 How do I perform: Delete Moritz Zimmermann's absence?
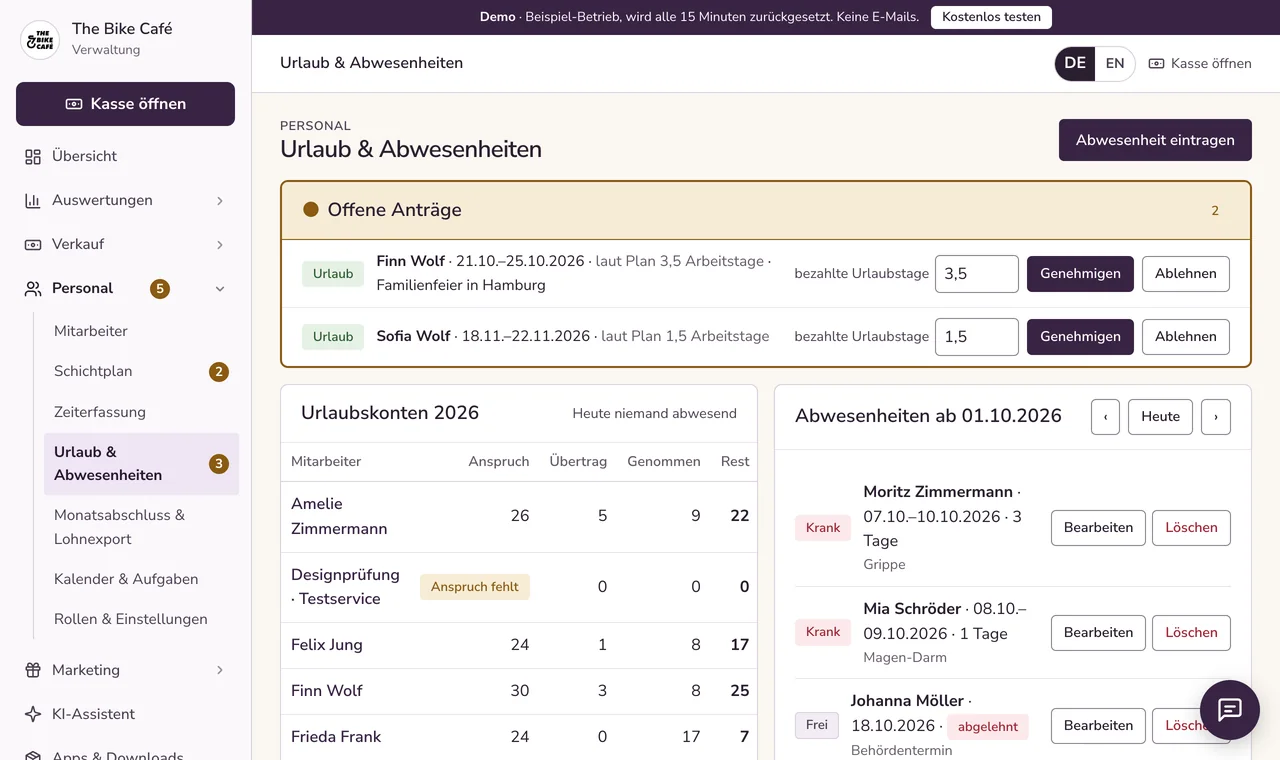(x=1191, y=528)
